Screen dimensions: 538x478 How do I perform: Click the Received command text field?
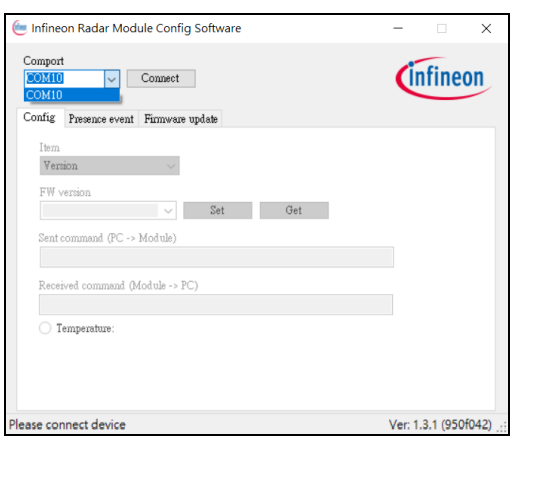[216, 304]
